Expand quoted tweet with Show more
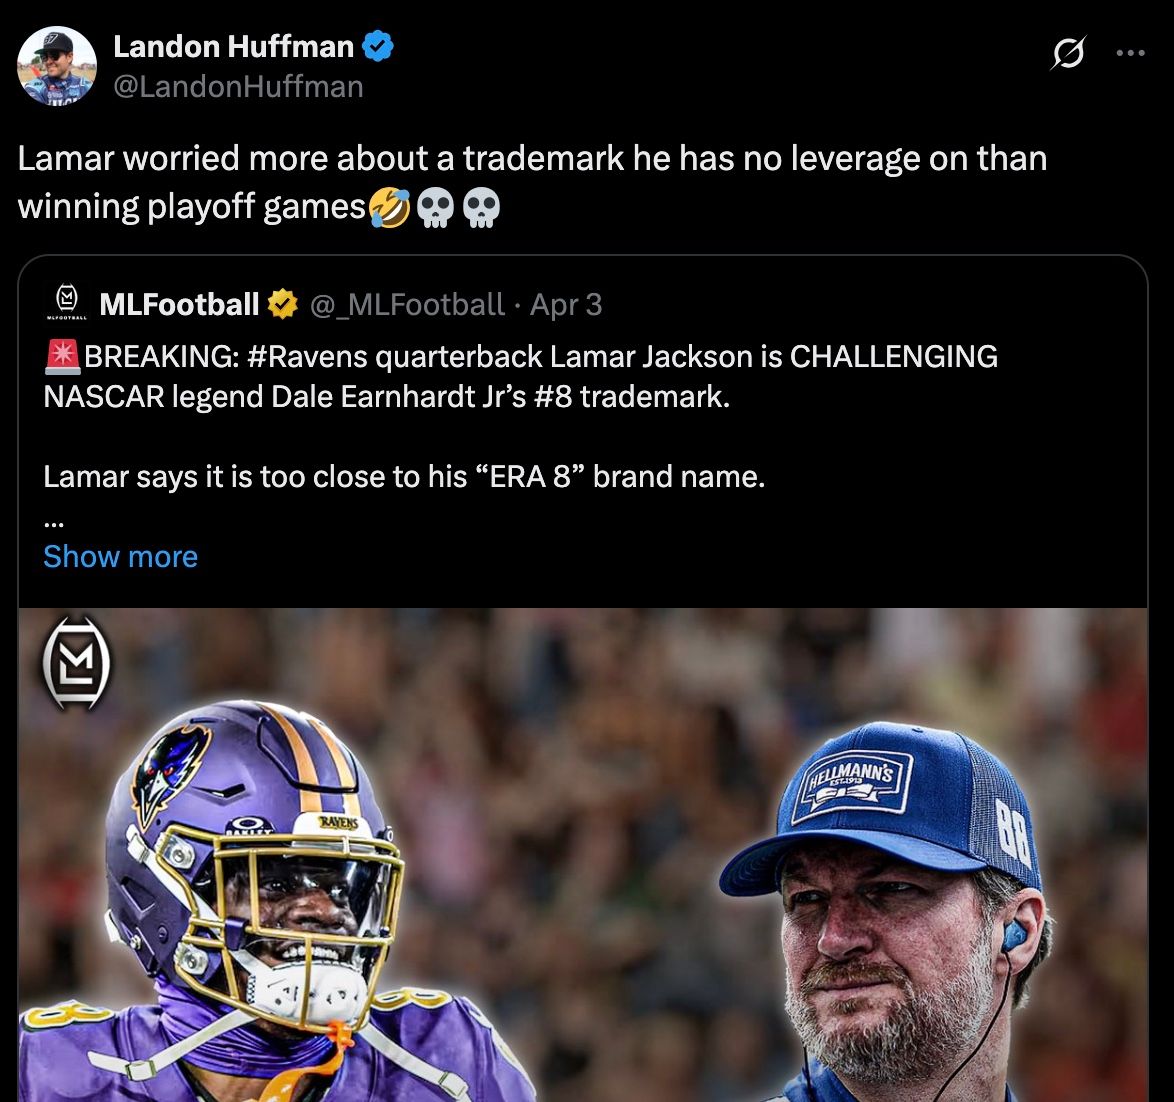The width and height of the screenshot is (1174, 1102). [121, 556]
